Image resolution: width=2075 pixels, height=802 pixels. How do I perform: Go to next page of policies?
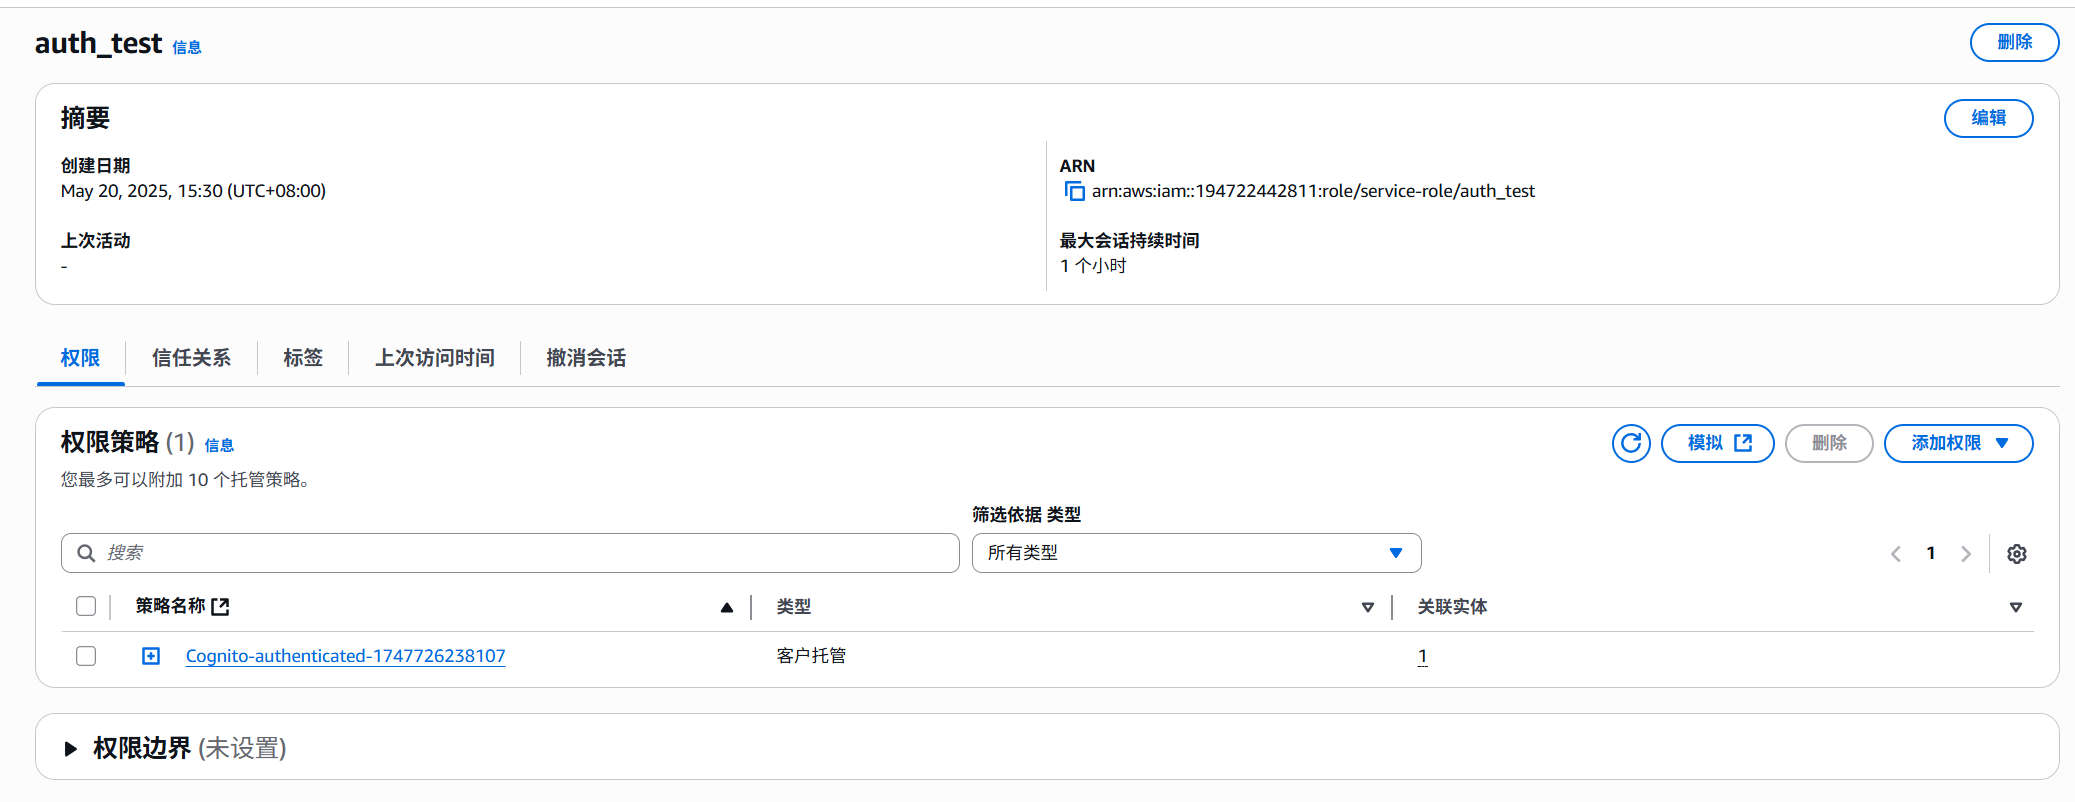(1965, 554)
